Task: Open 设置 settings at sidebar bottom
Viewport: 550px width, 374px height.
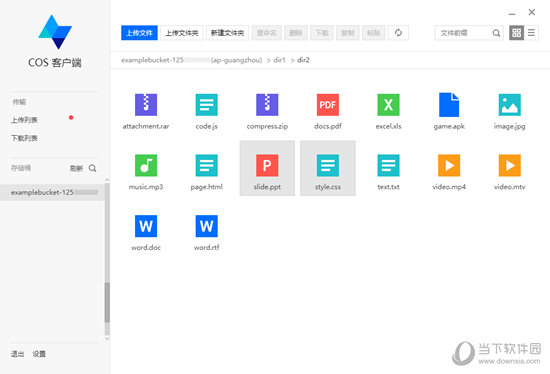Action: (39, 354)
